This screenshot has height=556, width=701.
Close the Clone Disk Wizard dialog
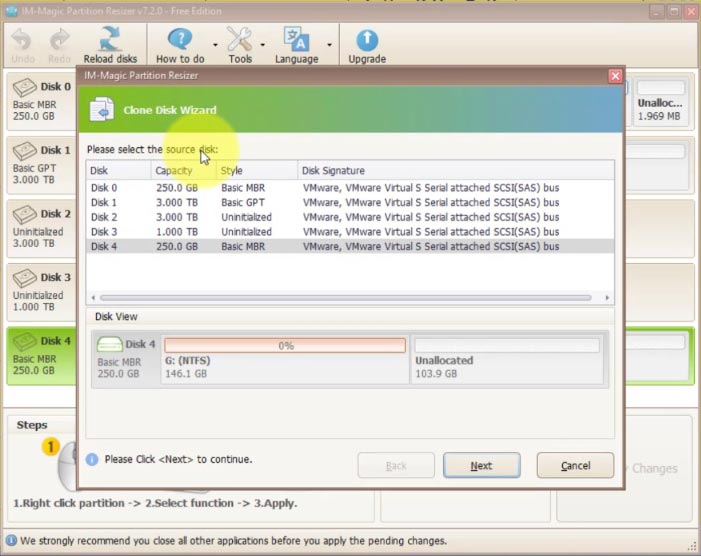pos(614,76)
